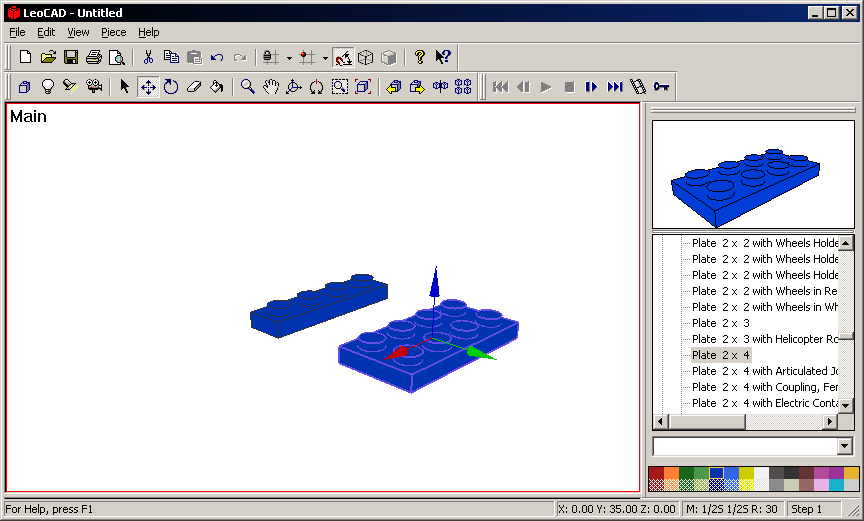Expand the snap grid options dropdown arrow

coord(325,58)
